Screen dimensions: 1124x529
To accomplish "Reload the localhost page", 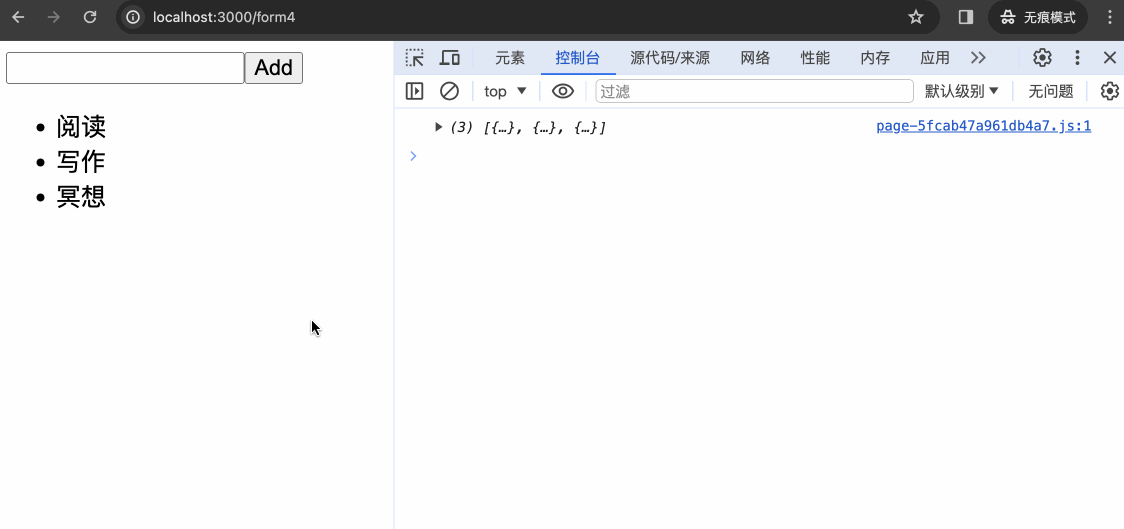I will (x=90, y=17).
